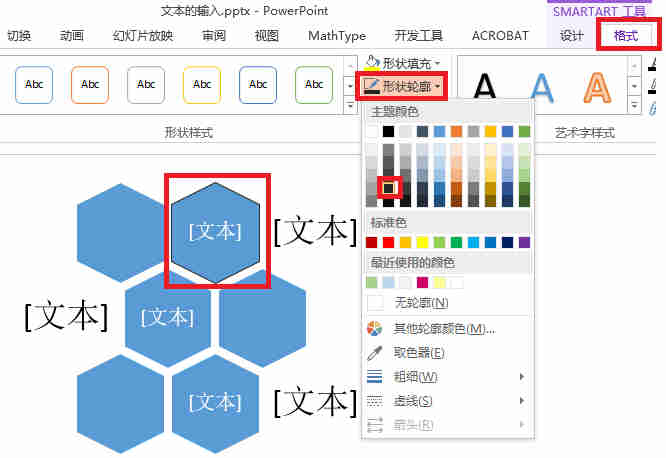This screenshot has height=458, width=666.
Task: Apply the black WordArt A style
Action: pyautogui.click(x=485, y=86)
